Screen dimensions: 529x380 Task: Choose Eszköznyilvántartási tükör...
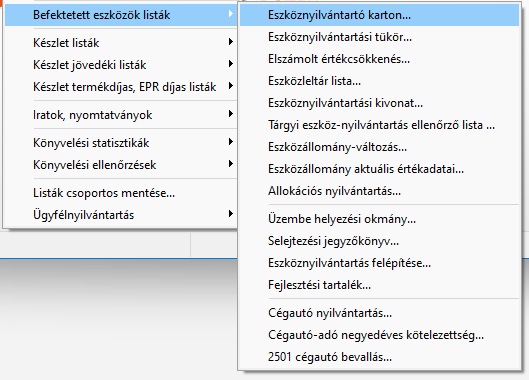tap(380, 37)
